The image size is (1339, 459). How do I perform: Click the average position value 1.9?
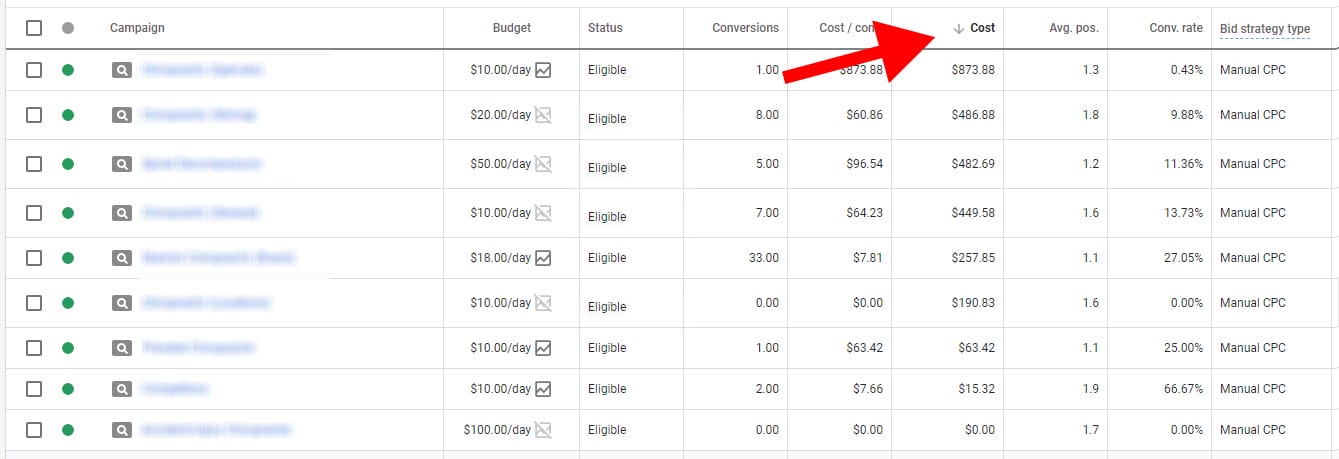[1090, 389]
